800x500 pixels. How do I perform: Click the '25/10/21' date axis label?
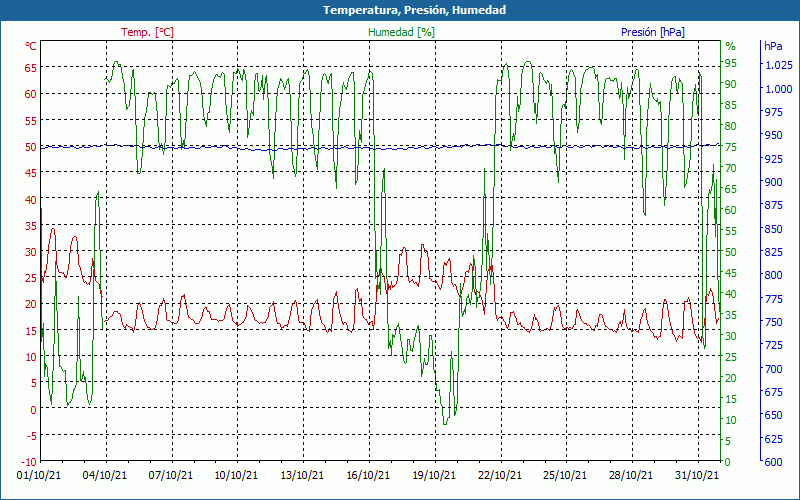pyautogui.click(x=565, y=475)
